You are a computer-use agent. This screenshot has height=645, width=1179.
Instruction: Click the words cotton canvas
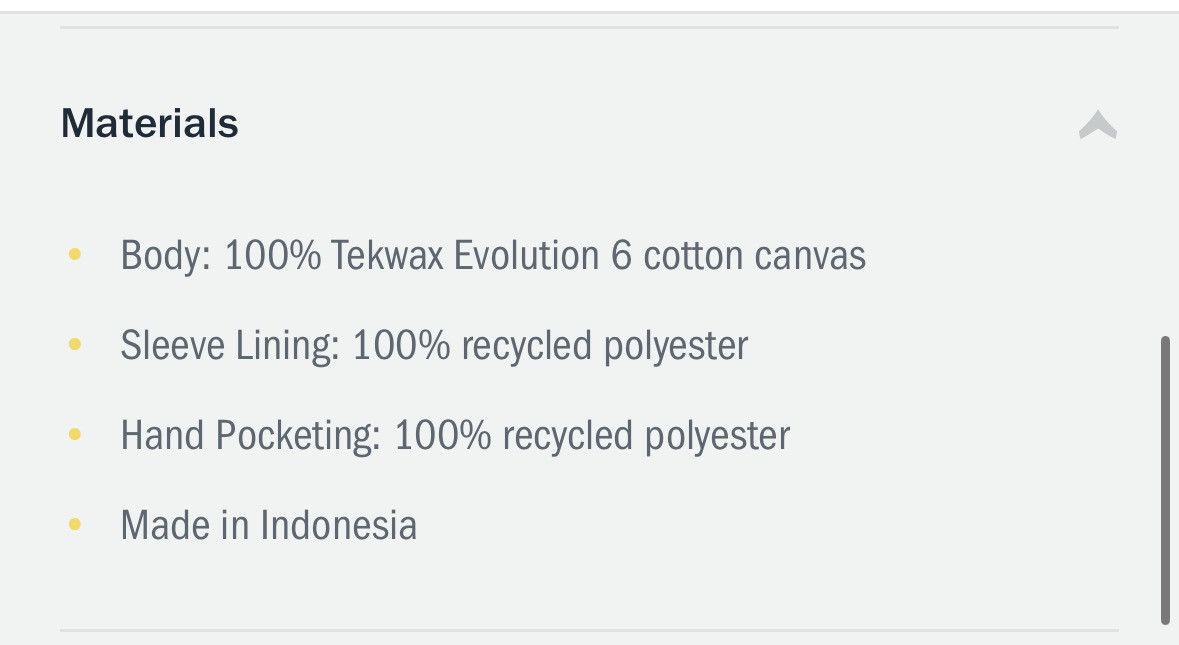pyautogui.click(x=755, y=256)
